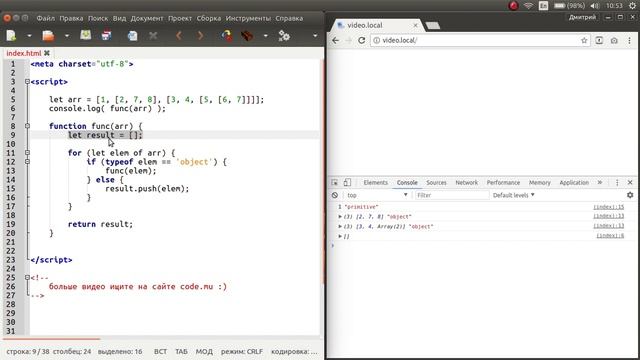Open the Default levels dropdown
The image size is (640, 360).
pyautogui.click(x=513, y=195)
